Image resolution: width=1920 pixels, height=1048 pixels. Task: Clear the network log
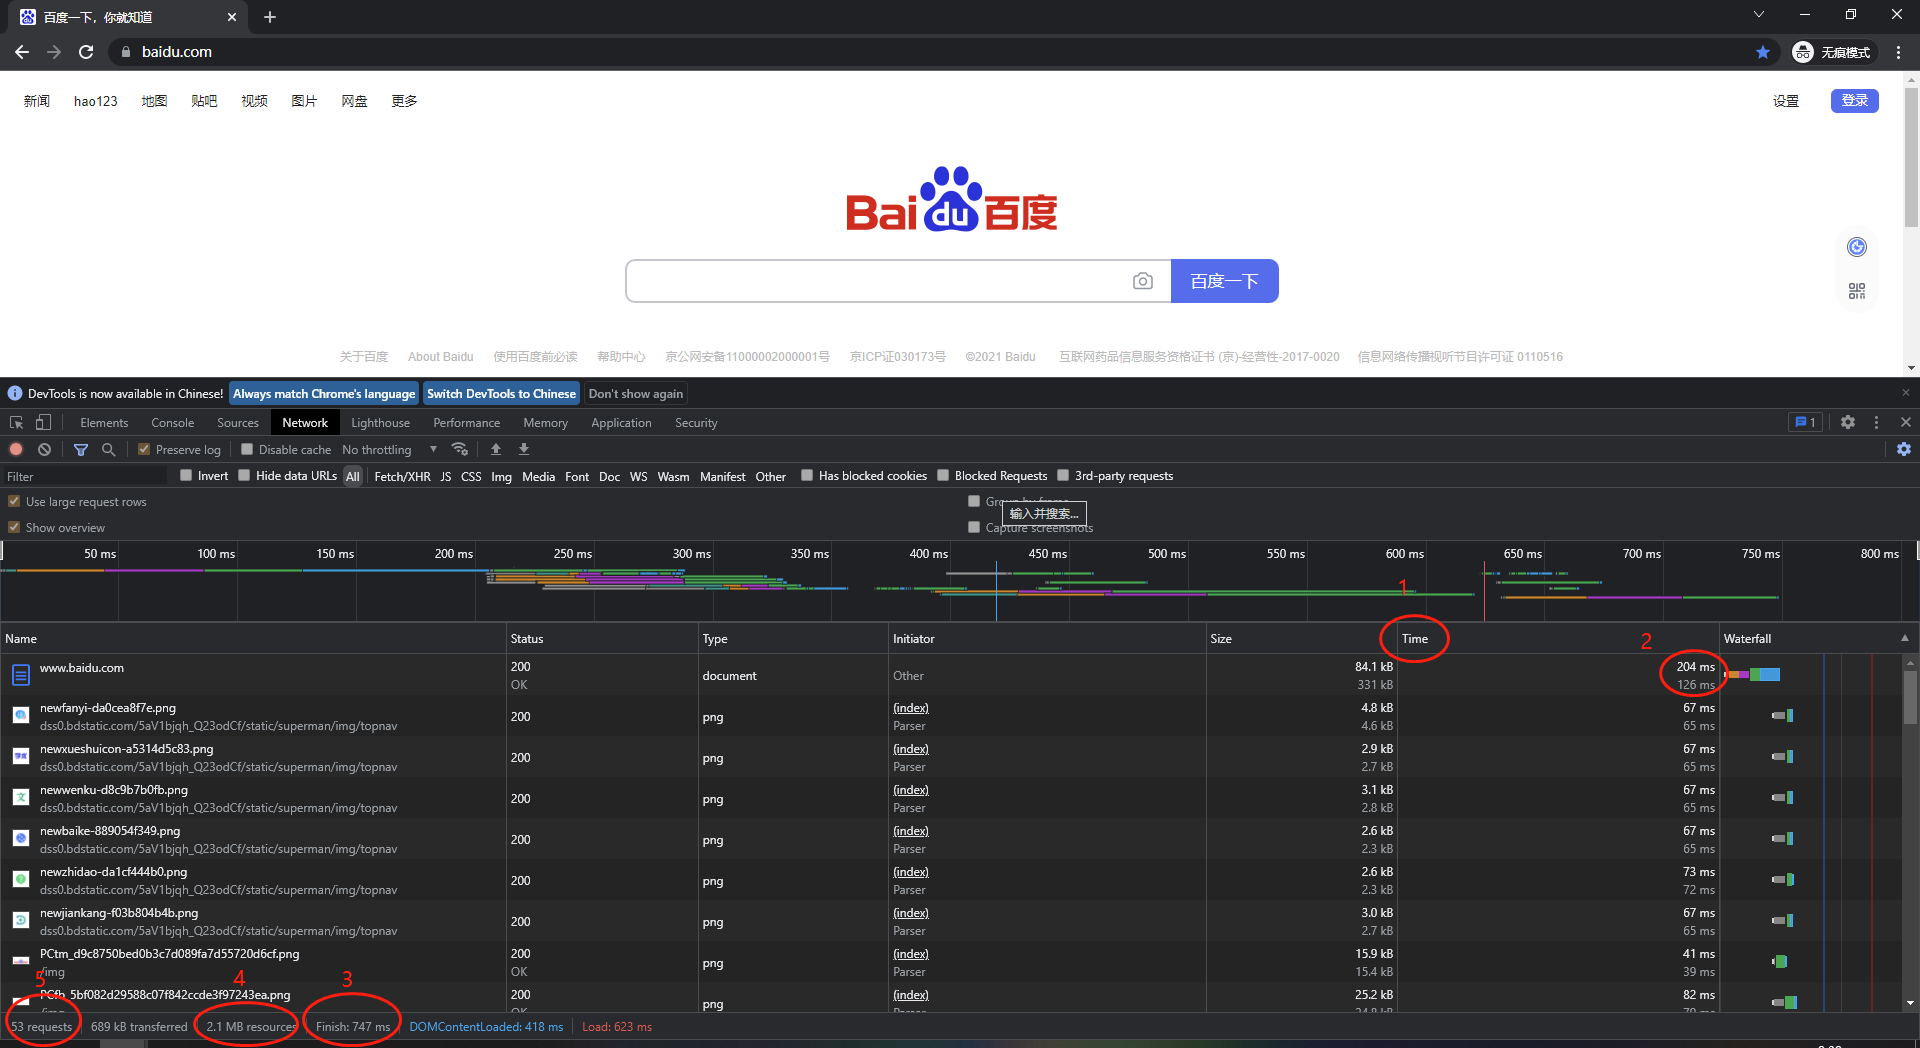point(44,449)
